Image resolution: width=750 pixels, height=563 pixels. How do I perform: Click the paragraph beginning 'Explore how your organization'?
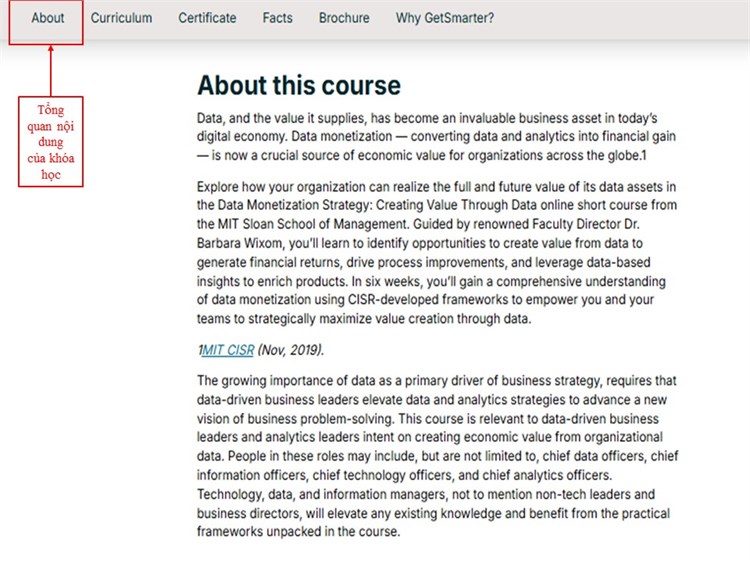click(x=437, y=253)
